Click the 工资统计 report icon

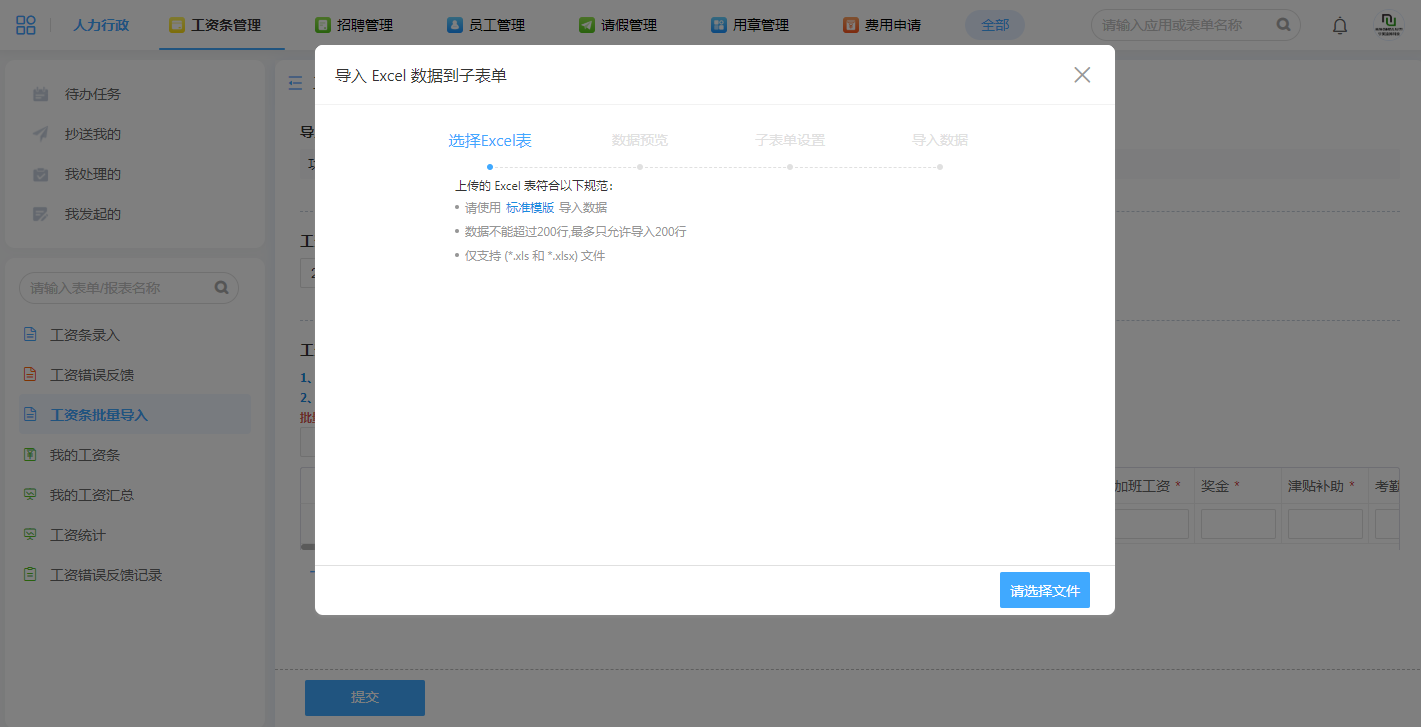coord(31,535)
